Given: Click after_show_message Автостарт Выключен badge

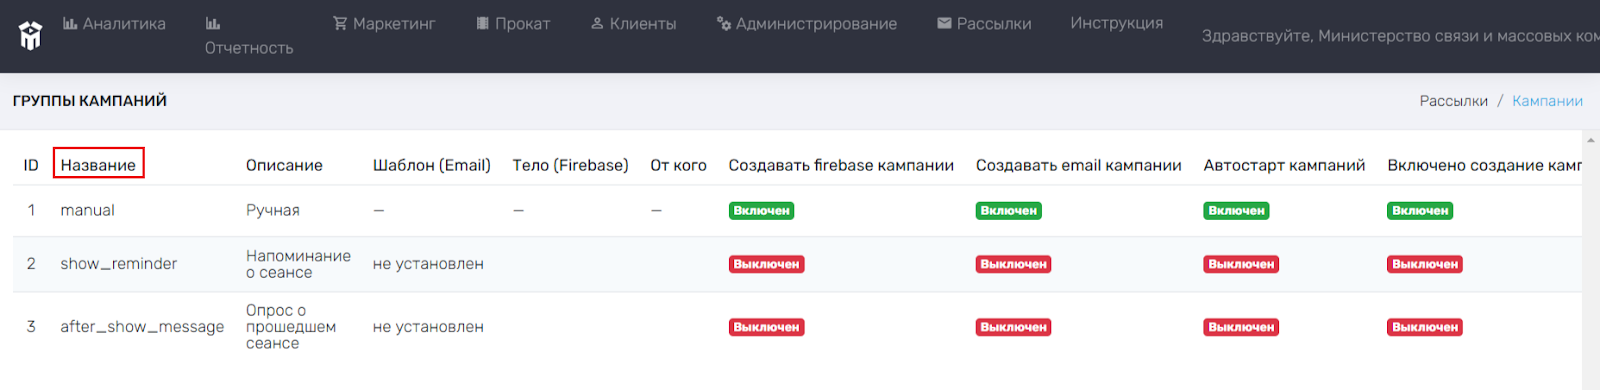Looking at the screenshot, I should point(1241,327).
